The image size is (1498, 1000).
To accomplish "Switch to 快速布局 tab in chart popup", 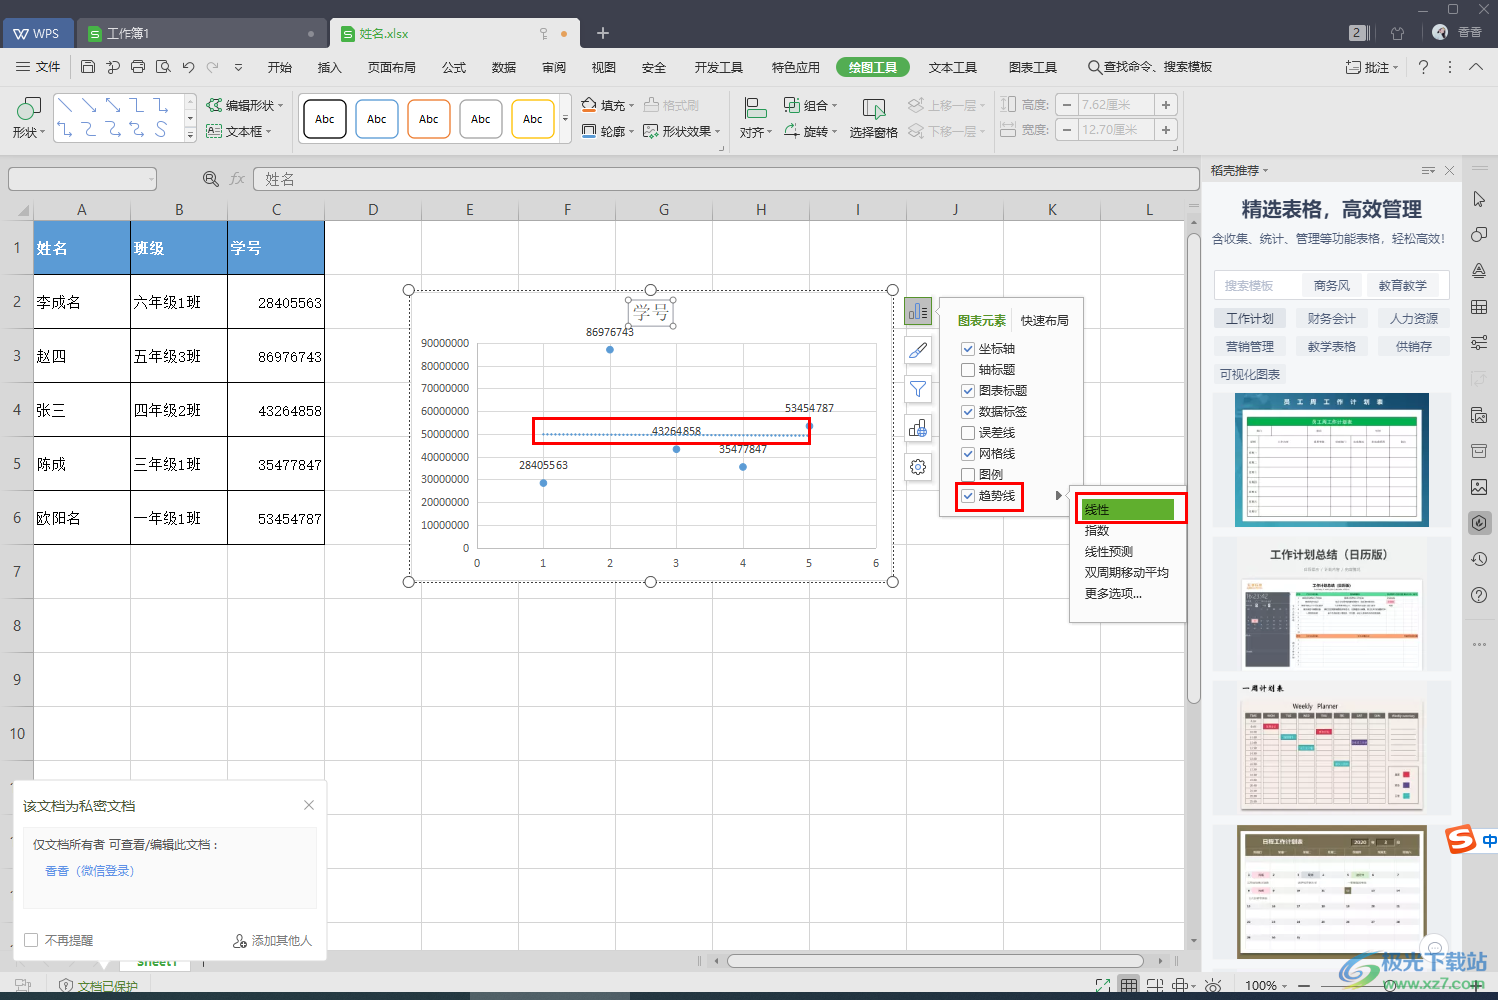I will tap(1045, 321).
